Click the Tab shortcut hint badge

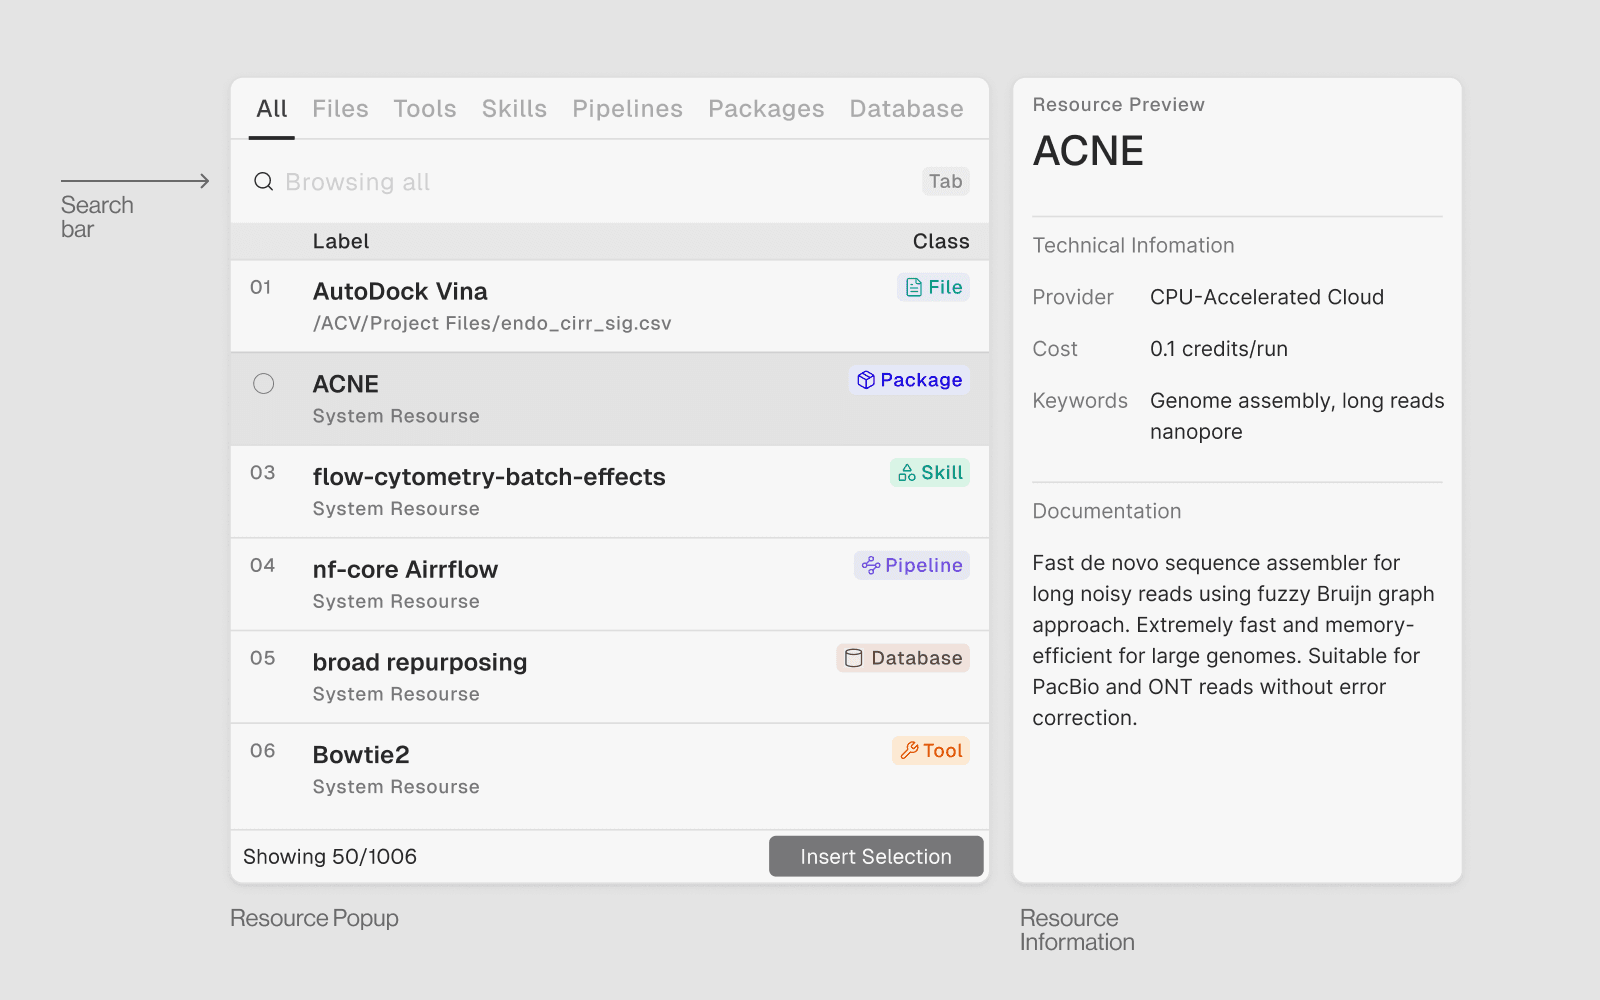[x=945, y=181]
